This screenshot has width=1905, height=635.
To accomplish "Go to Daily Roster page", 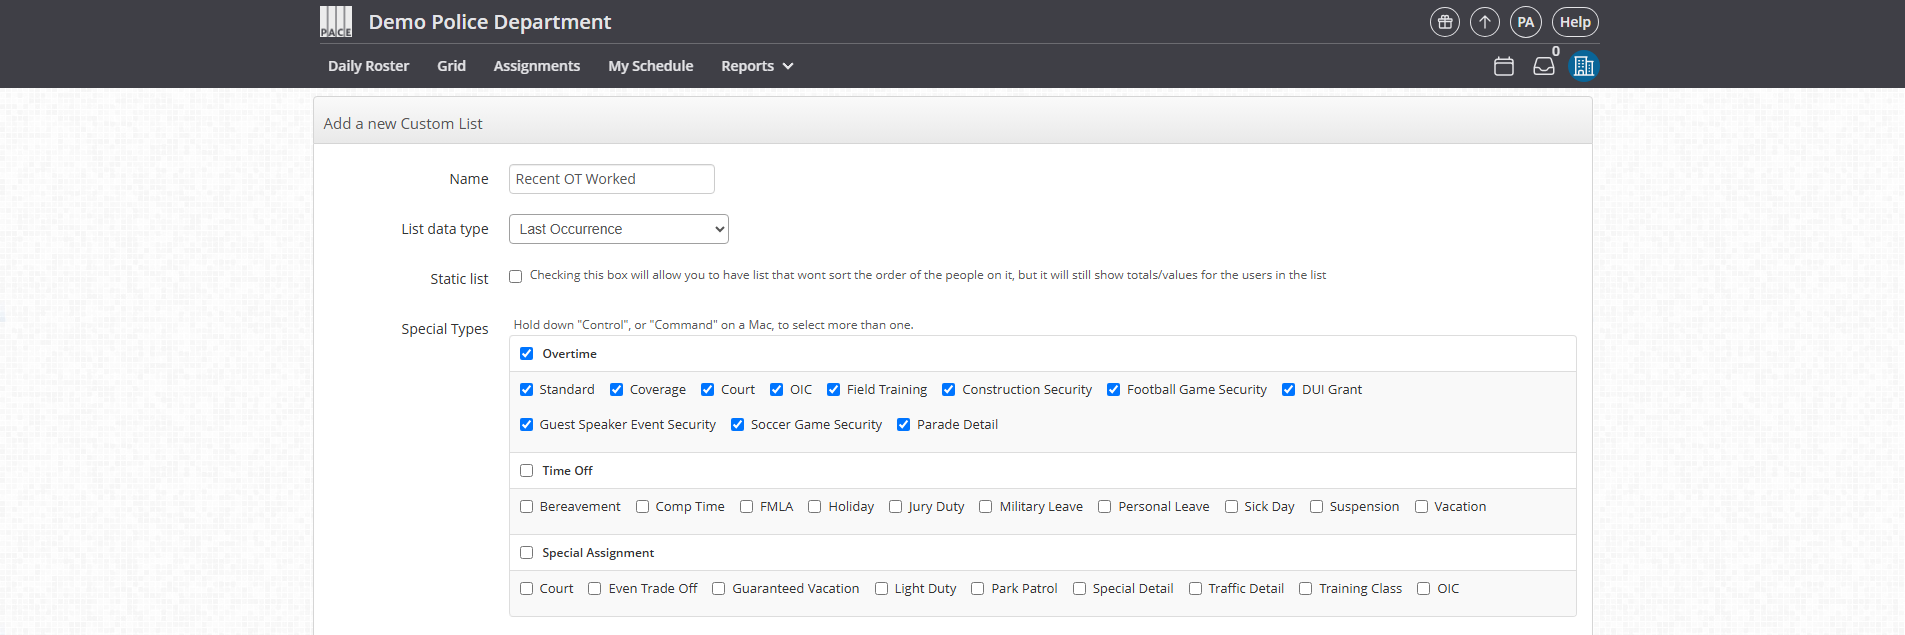I will click(x=368, y=66).
